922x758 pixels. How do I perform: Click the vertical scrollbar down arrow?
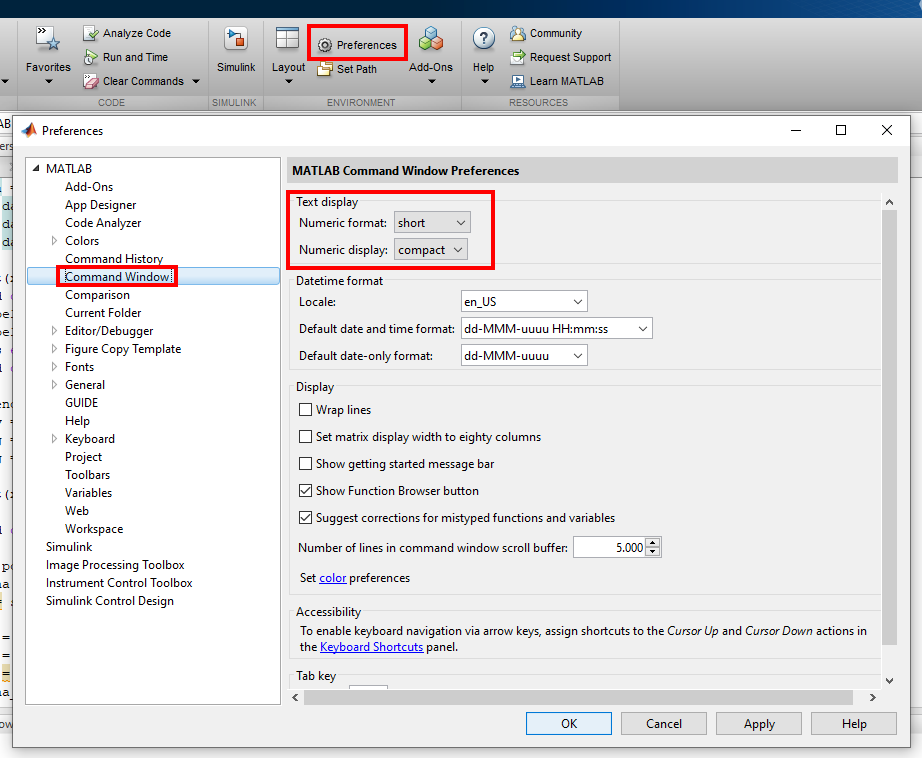890,680
